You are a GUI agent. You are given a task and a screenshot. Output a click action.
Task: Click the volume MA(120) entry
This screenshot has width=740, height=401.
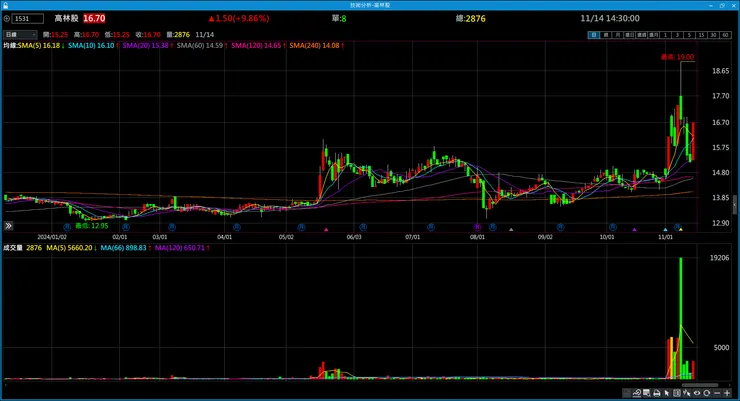click(x=182, y=248)
